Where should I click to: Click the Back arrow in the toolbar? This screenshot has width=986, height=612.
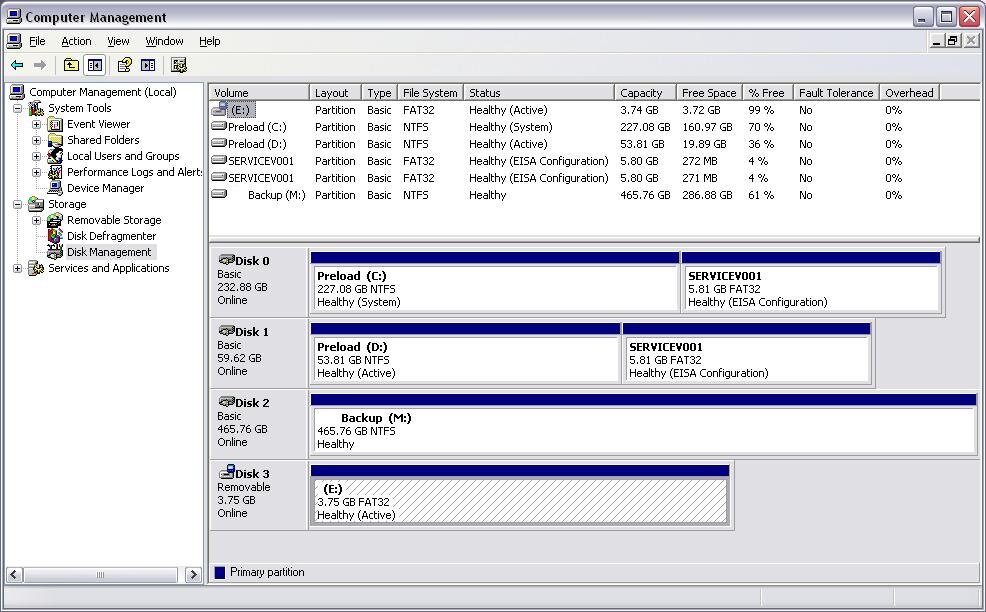[17, 65]
